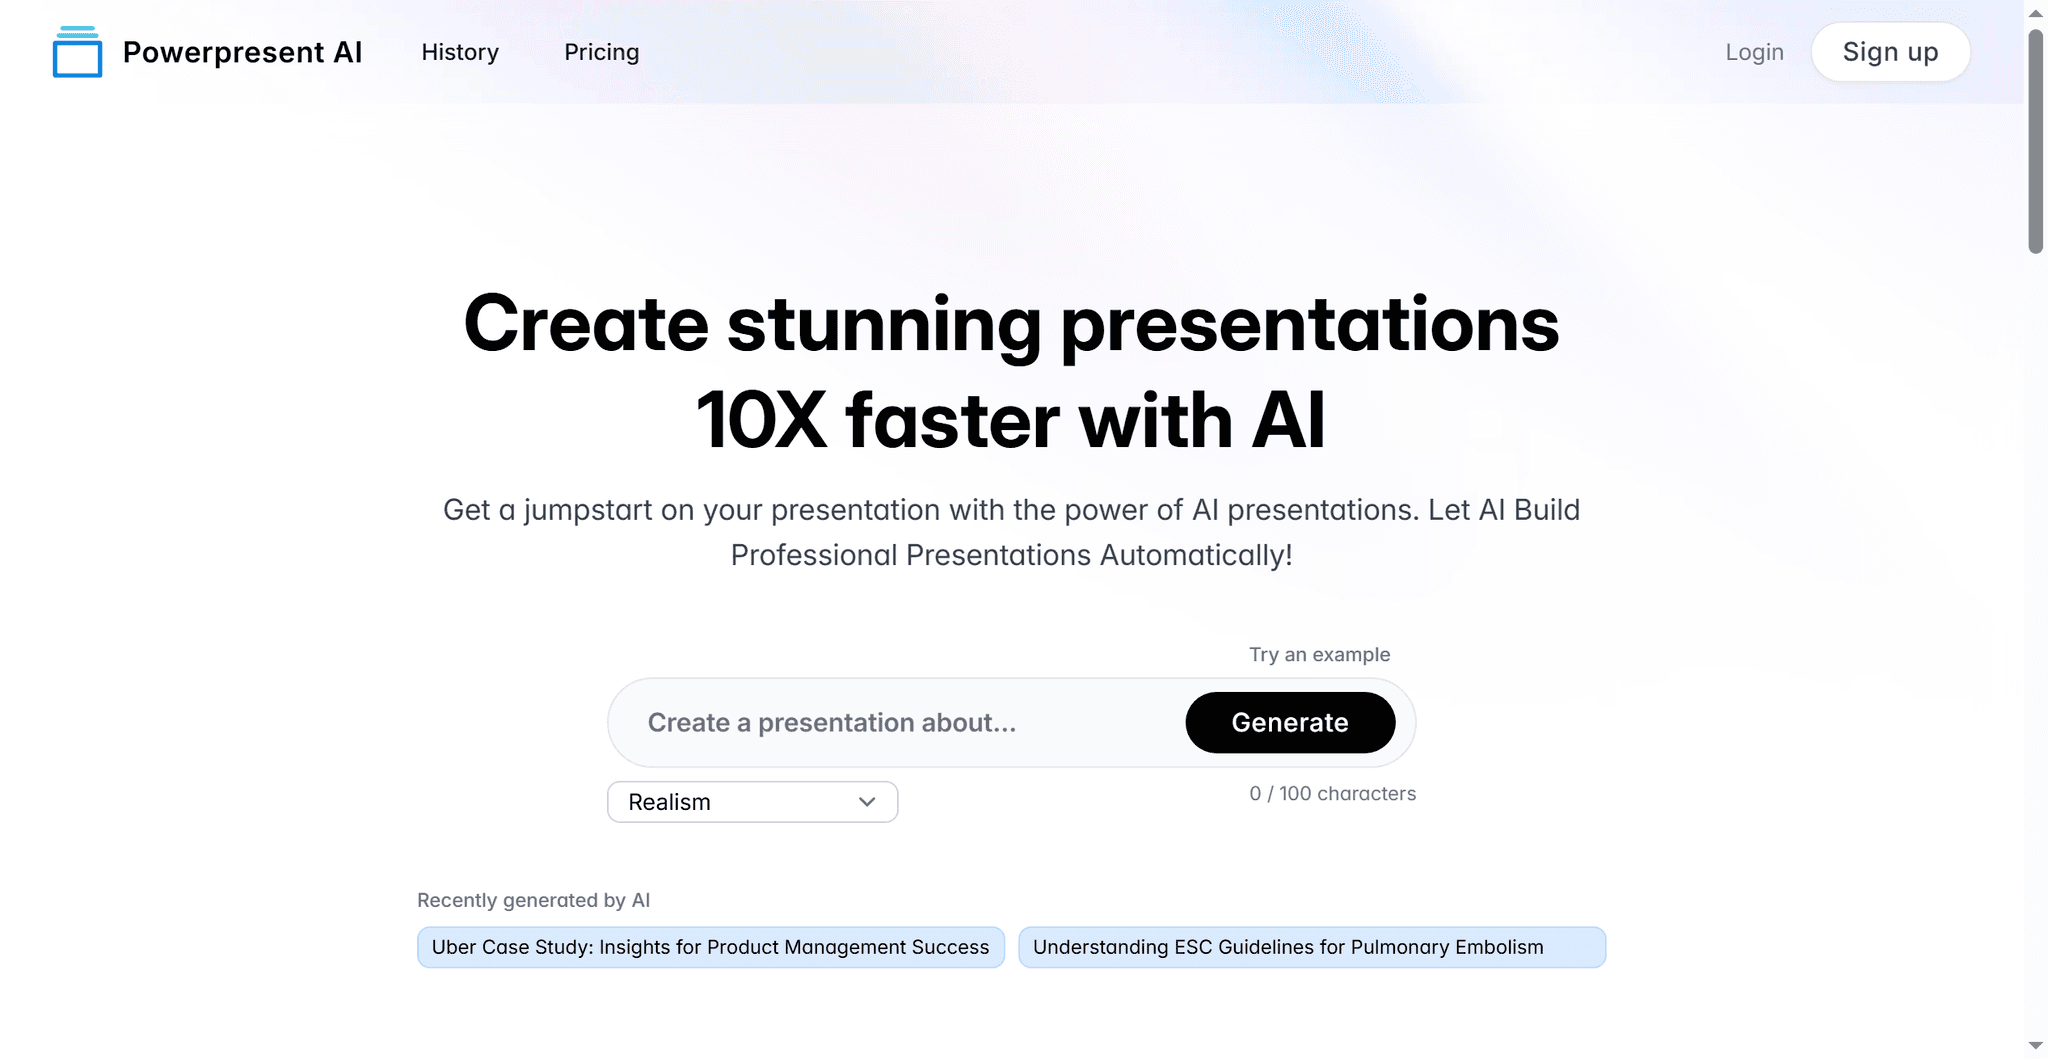Image resolution: width=2048 pixels, height=1059 pixels.
Task: Open the Uber Case Study presentation
Action: point(710,947)
